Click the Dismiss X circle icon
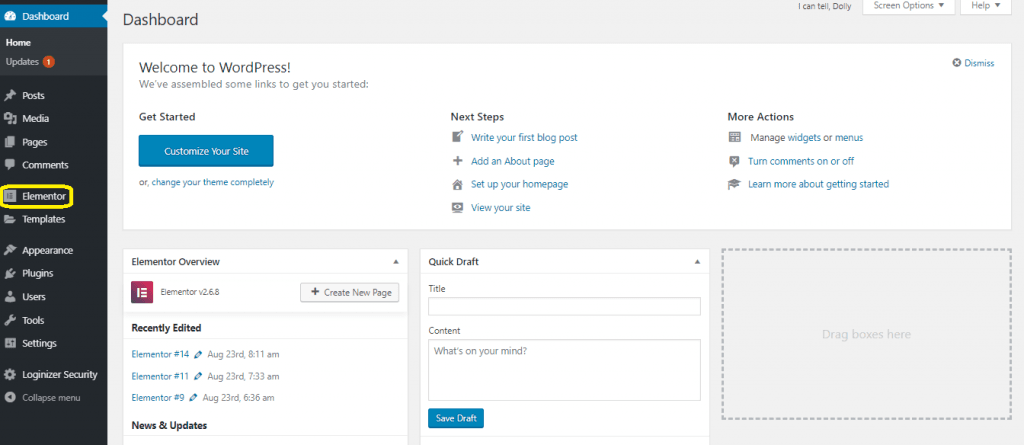 957,63
